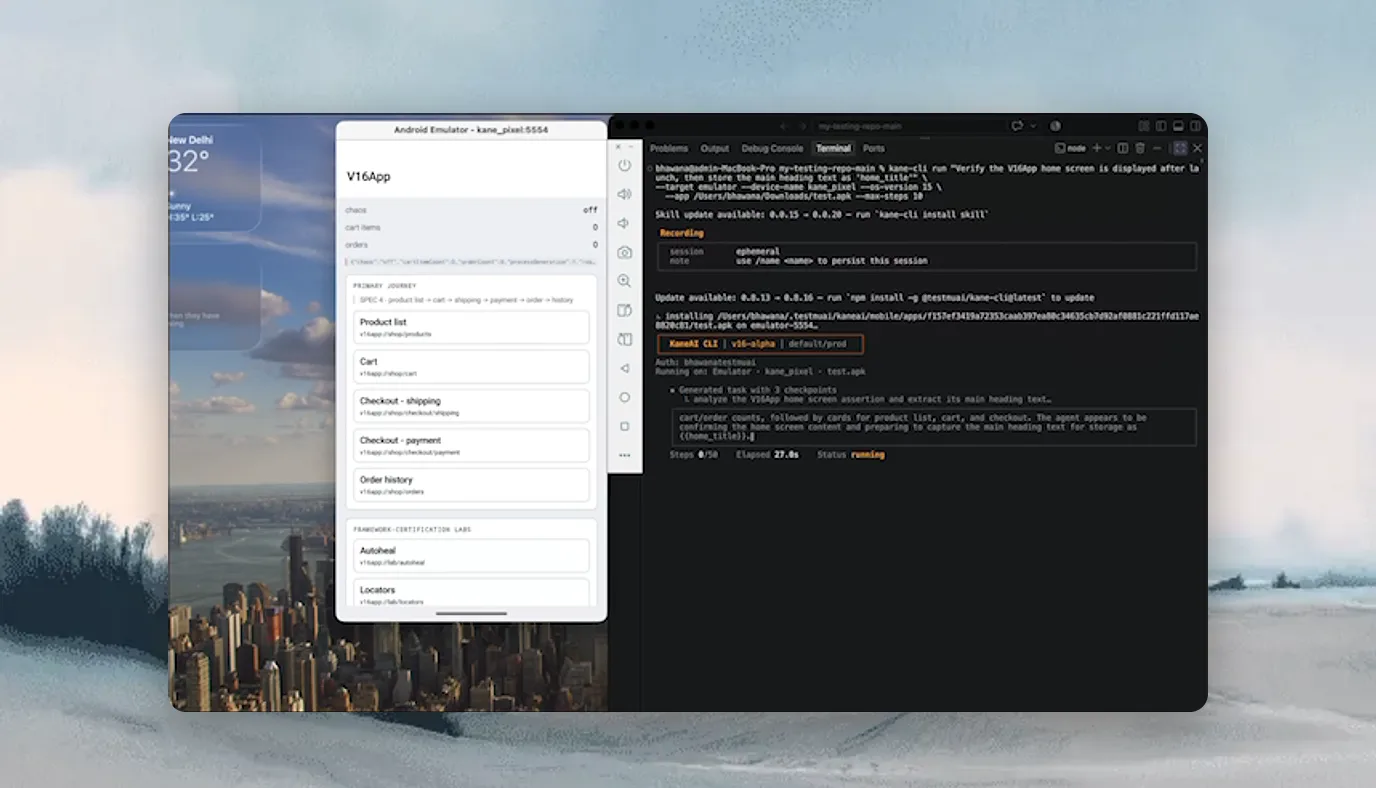Open the launch profile dropdown next to plus

pos(1107,148)
